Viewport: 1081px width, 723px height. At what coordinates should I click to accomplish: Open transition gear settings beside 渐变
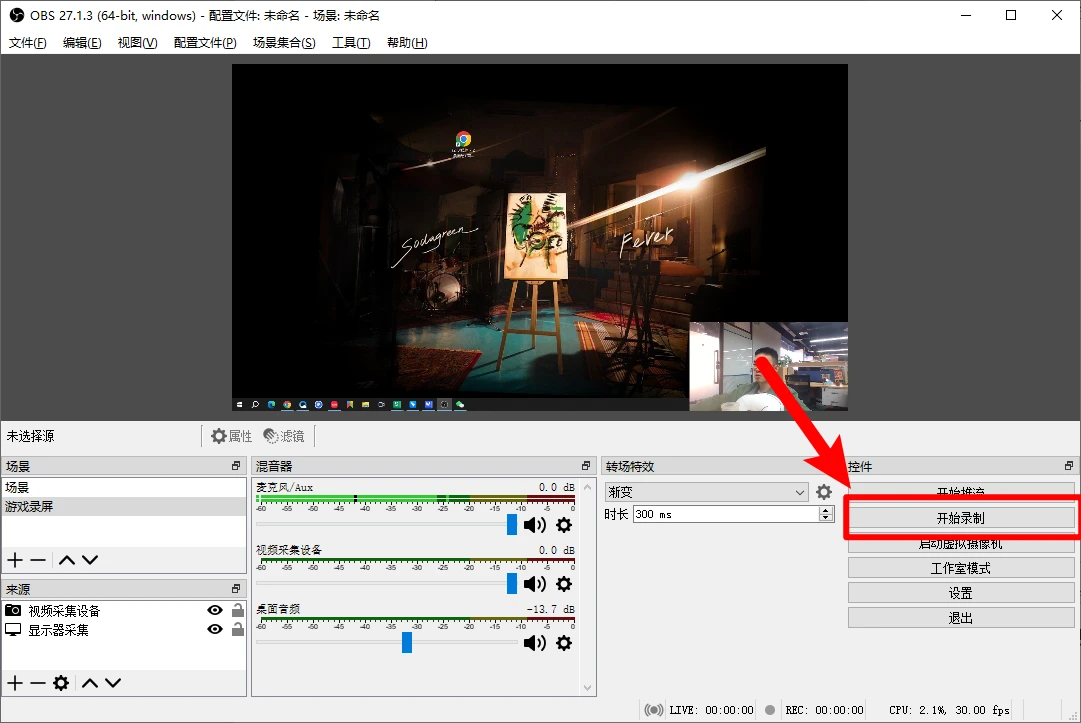click(x=824, y=492)
